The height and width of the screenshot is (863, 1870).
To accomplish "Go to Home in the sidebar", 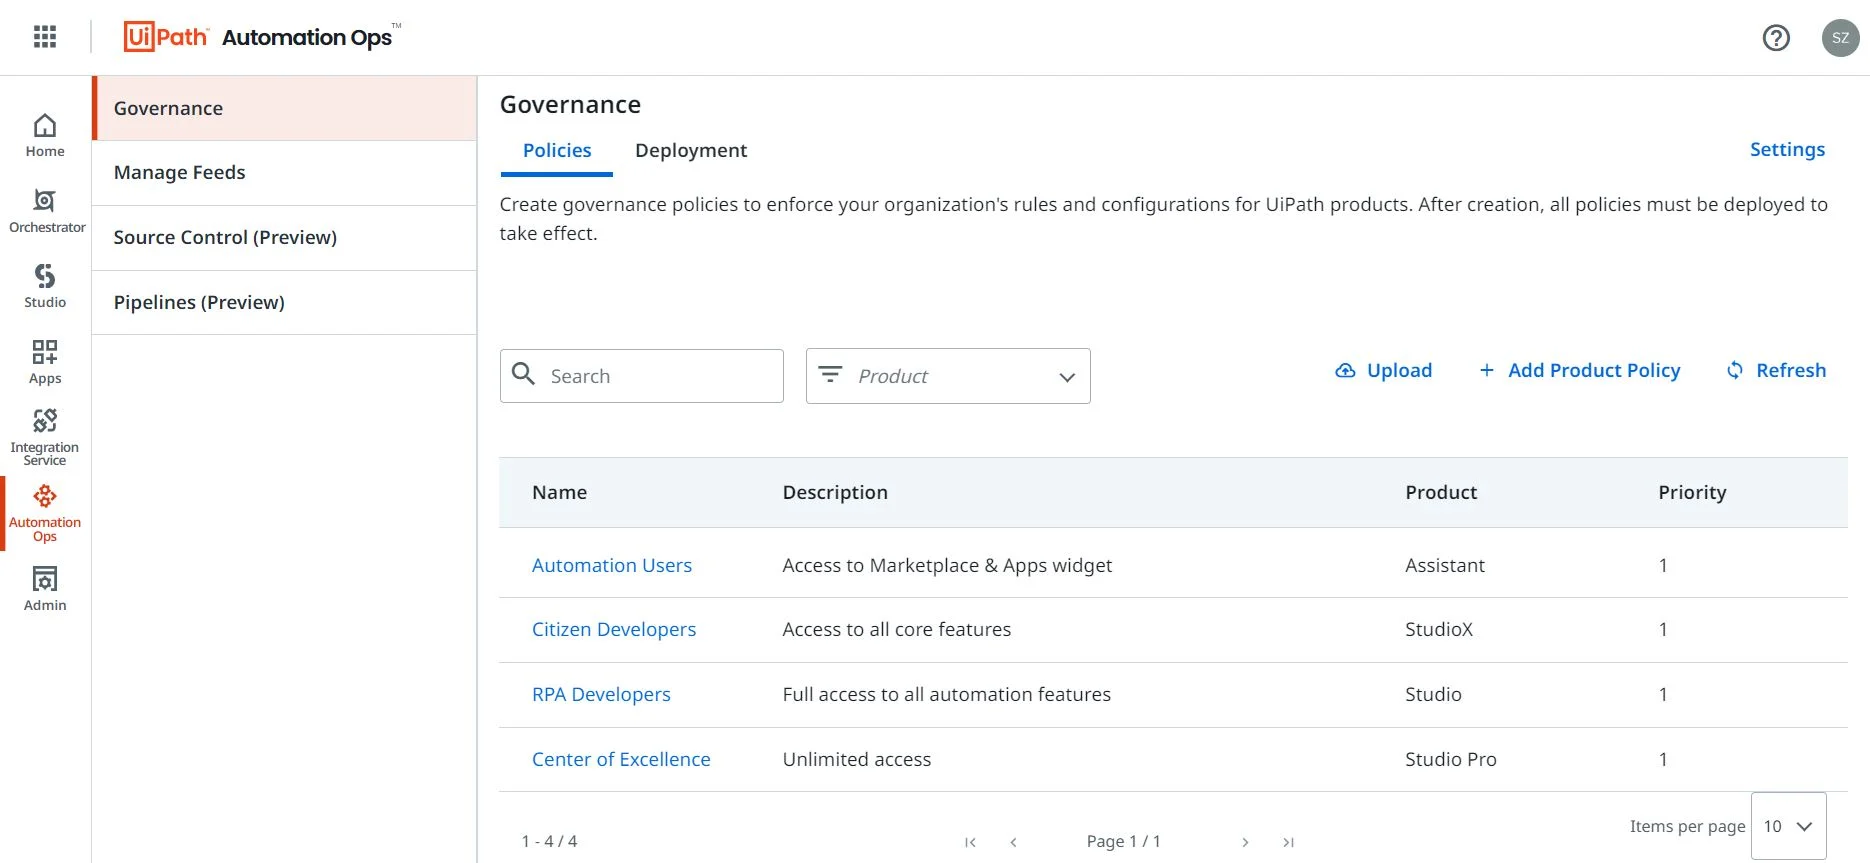I will [45, 136].
